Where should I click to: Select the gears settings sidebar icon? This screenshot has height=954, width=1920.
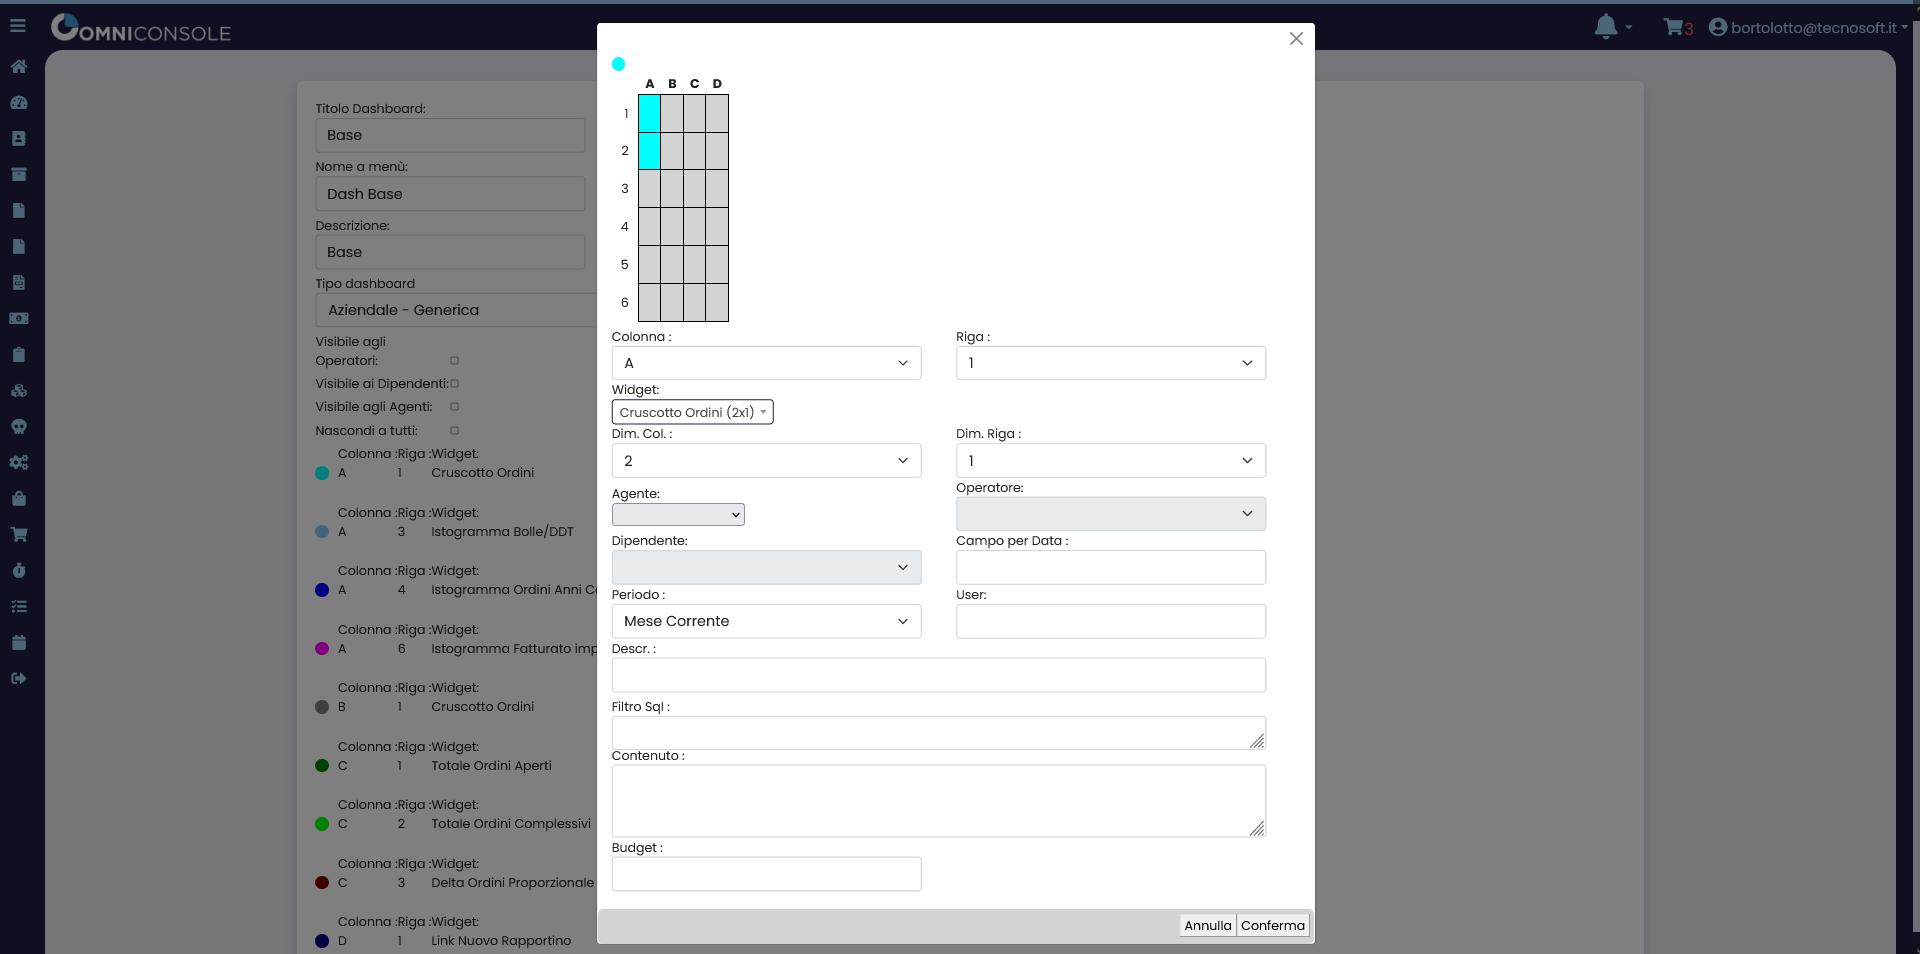tap(19, 463)
